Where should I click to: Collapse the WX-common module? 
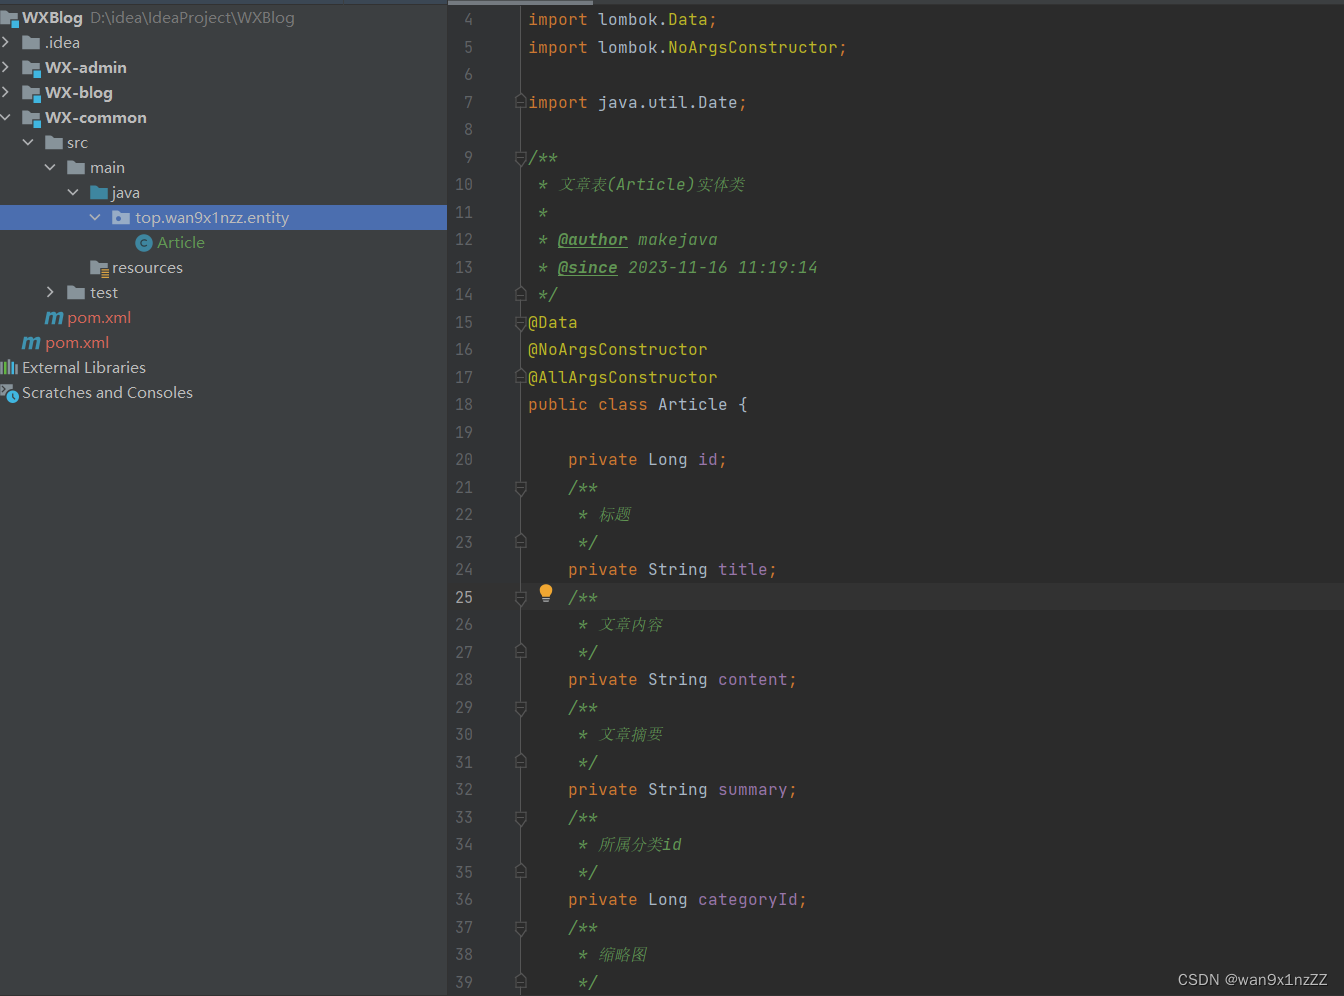[7, 117]
